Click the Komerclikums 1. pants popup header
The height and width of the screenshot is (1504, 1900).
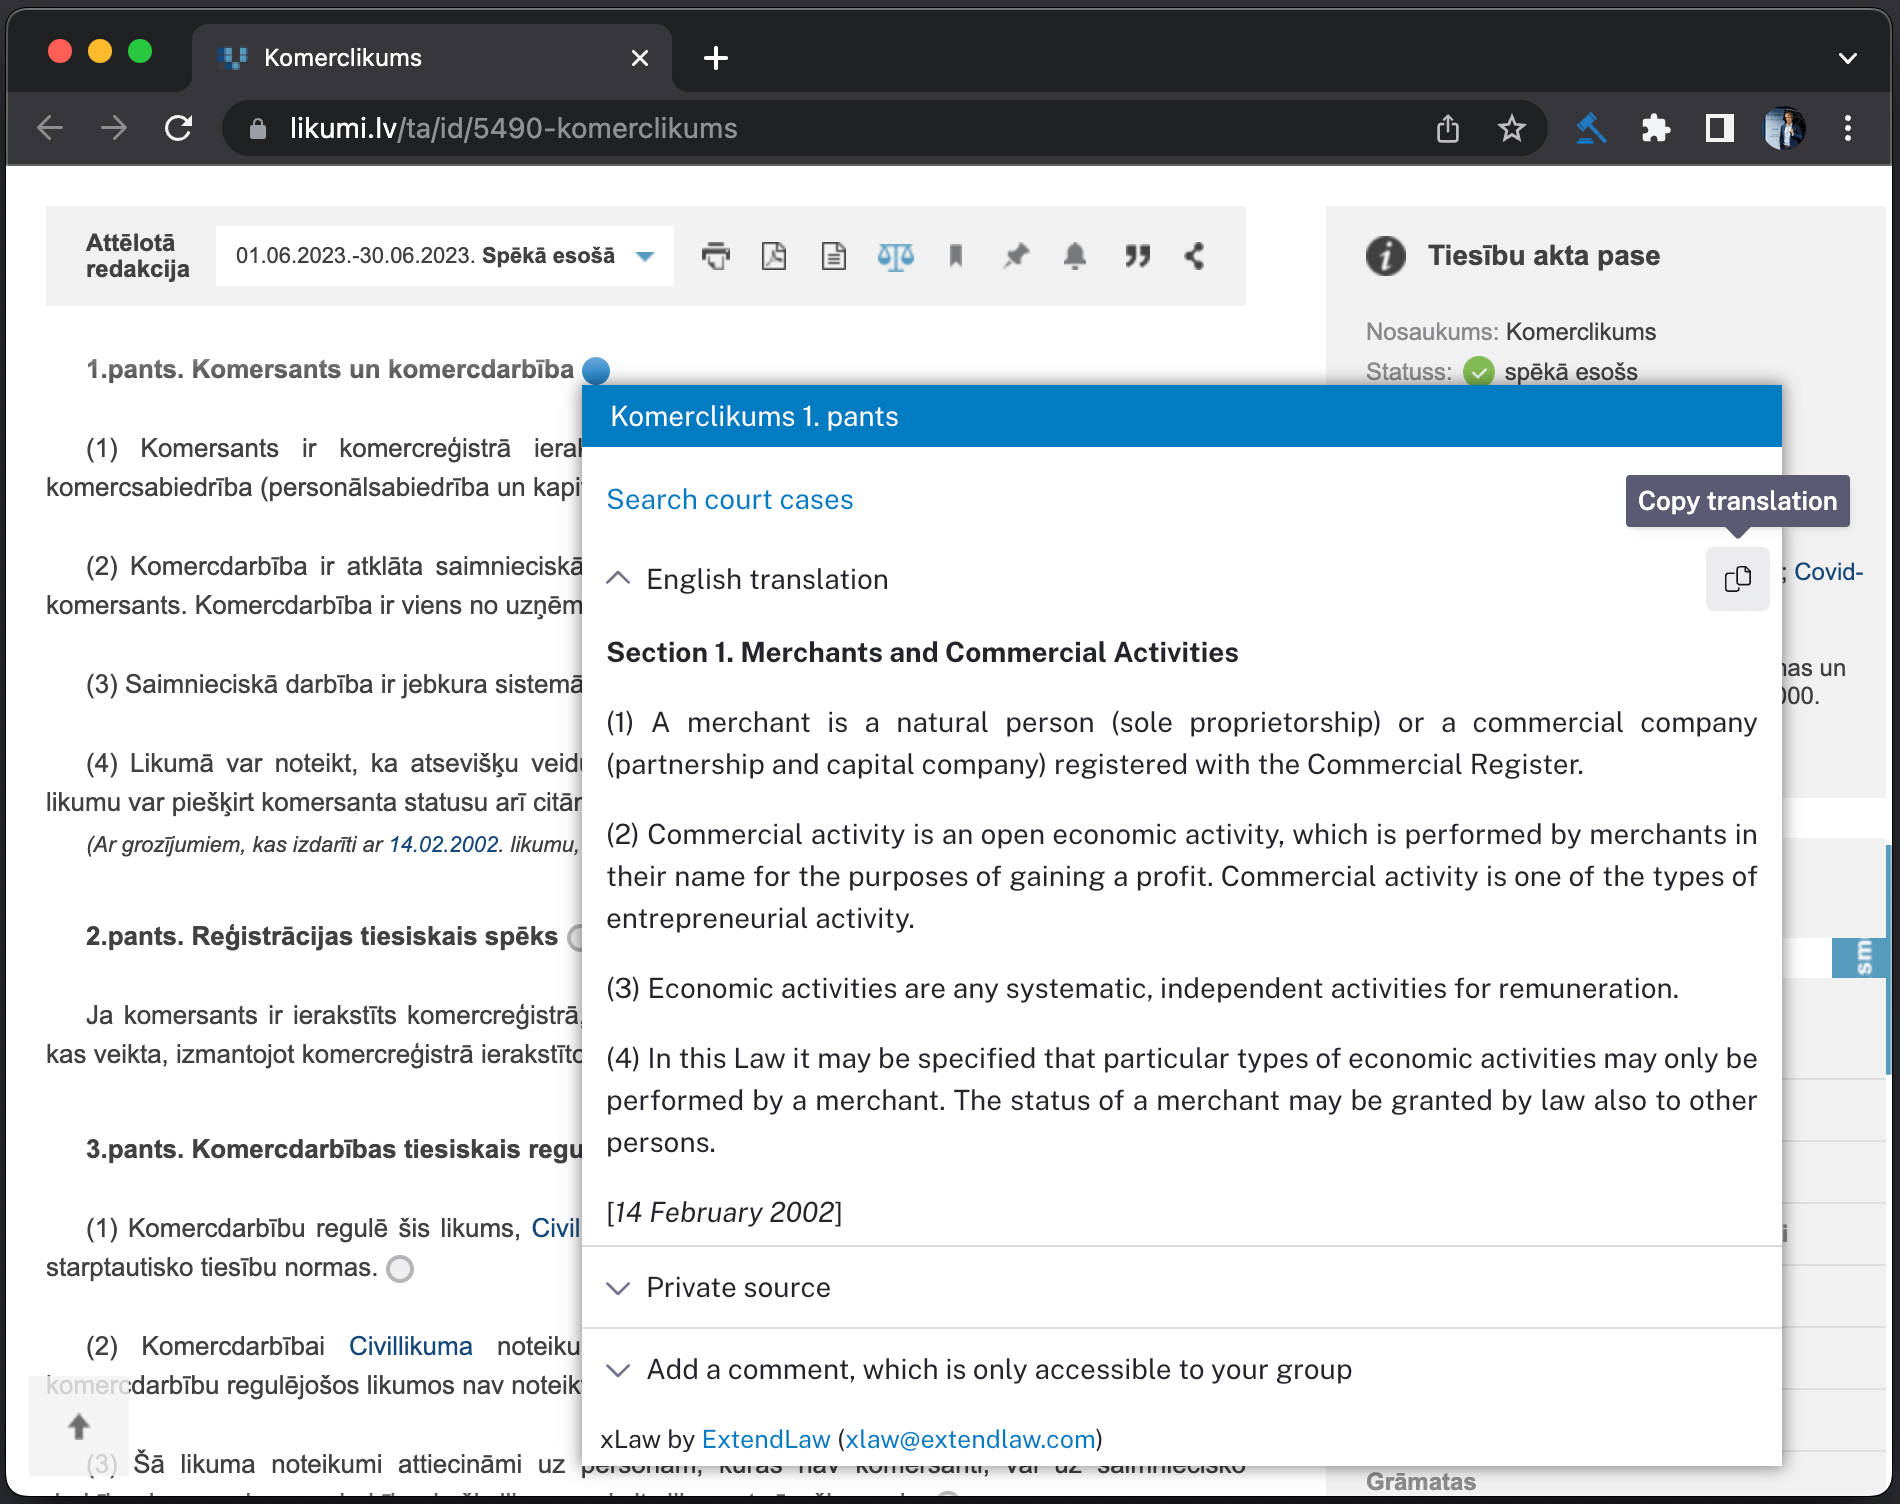[1182, 416]
